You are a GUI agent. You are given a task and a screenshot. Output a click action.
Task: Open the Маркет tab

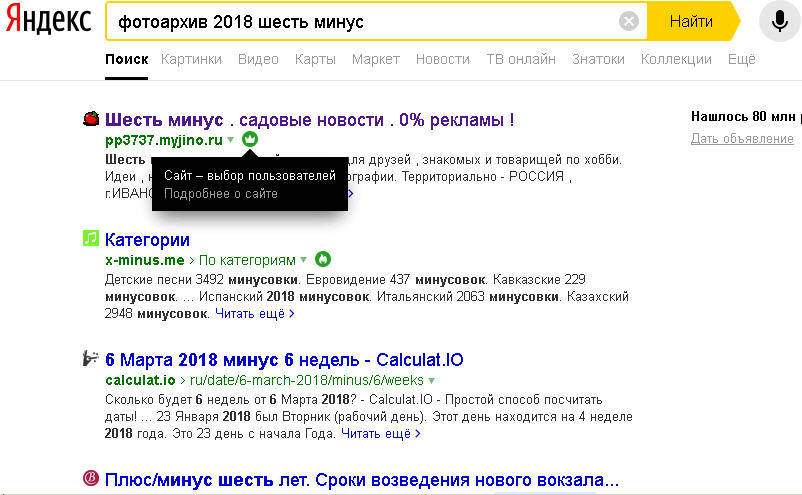[376, 59]
